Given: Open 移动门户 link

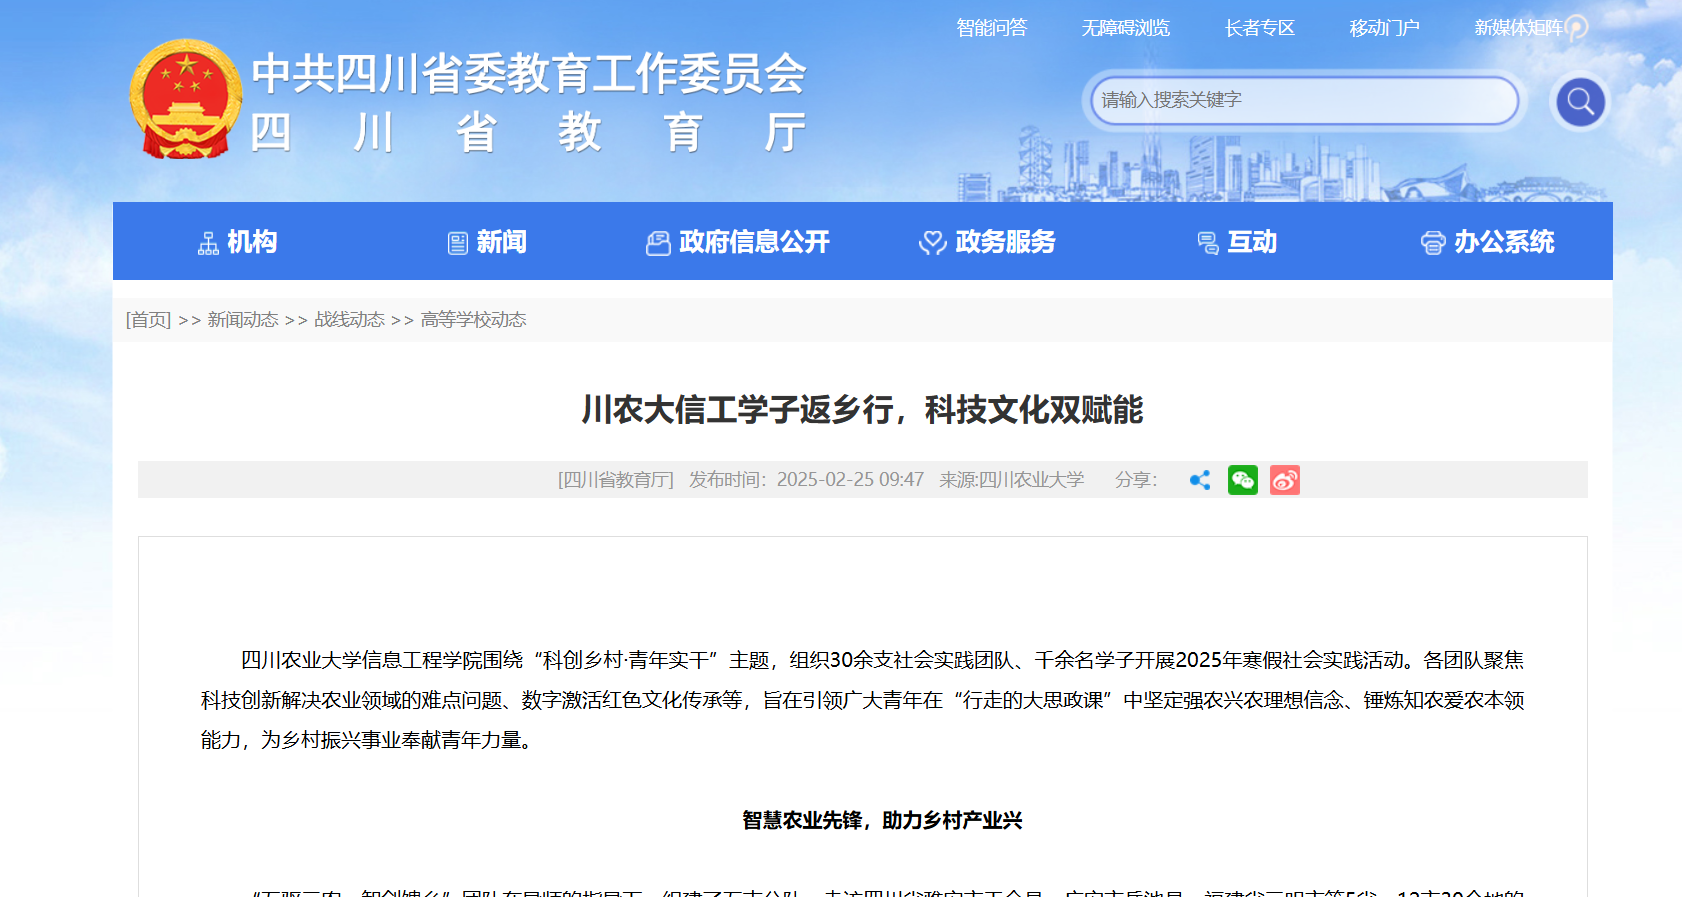Looking at the screenshot, I should (x=1384, y=28).
